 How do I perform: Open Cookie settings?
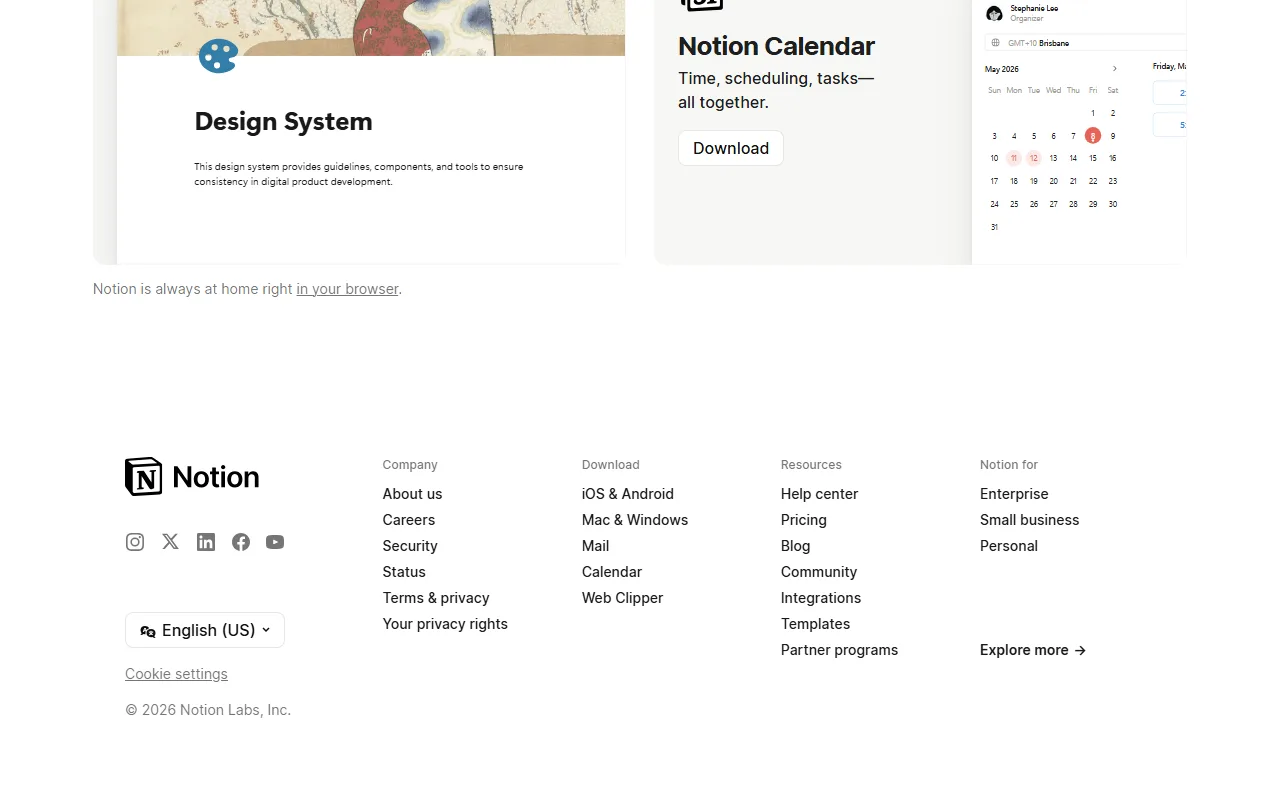(x=176, y=674)
